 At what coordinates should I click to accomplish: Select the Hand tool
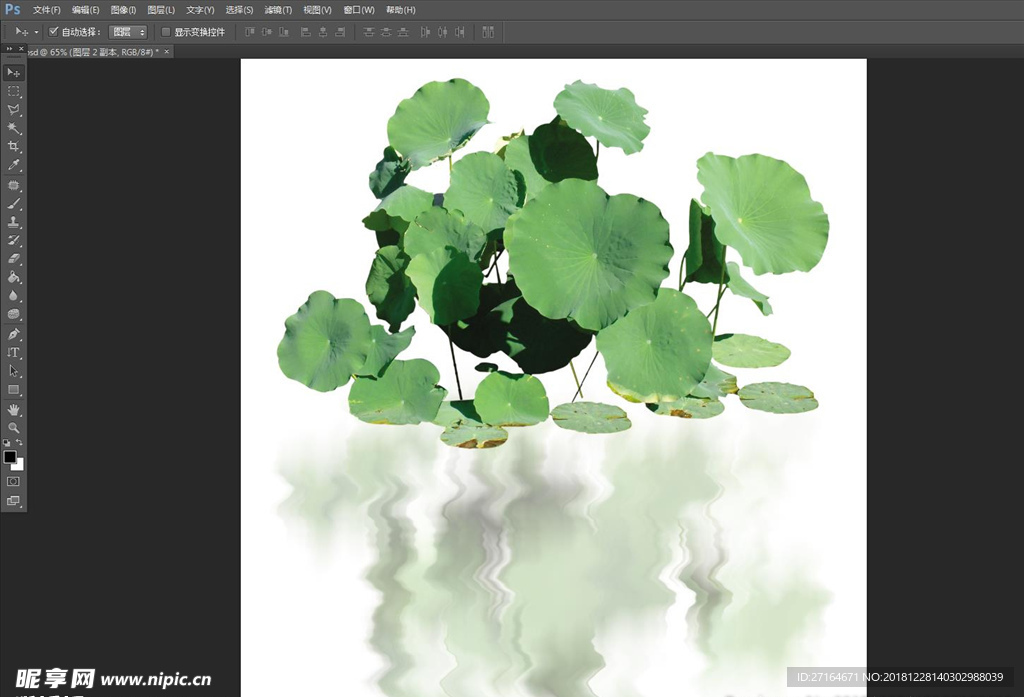click(14, 409)
